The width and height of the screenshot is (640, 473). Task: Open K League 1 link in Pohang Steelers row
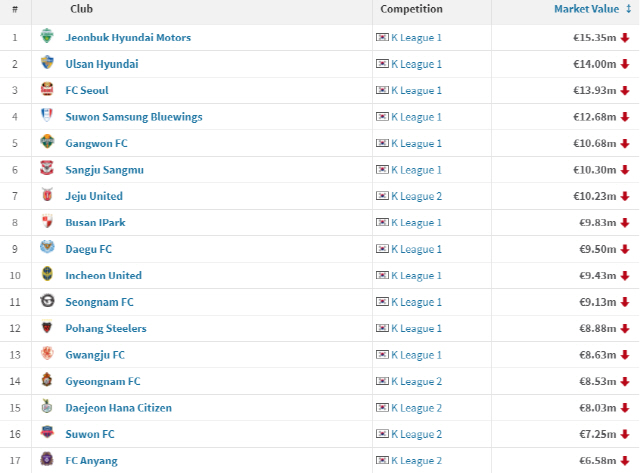click(x=416, y=329)
